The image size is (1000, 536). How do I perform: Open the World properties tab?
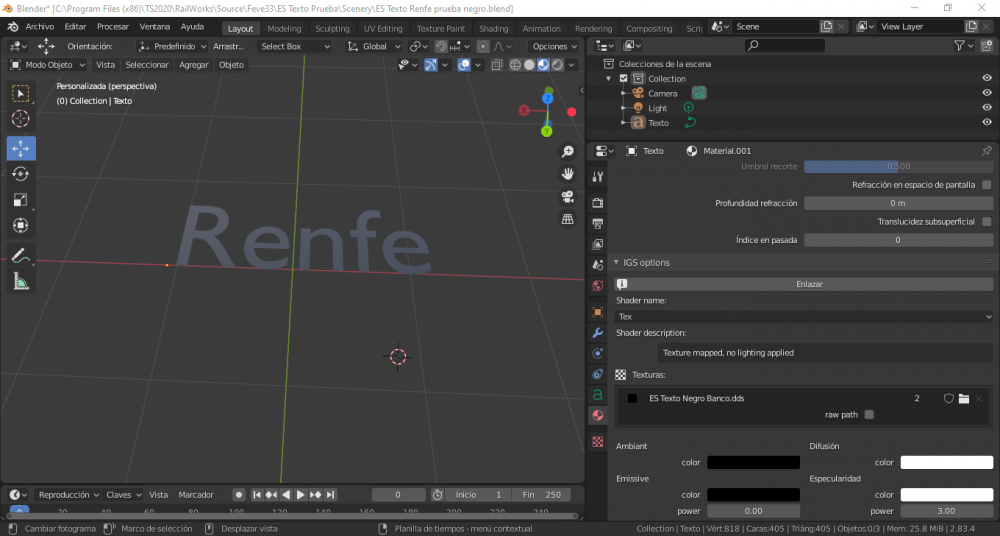(598, 286)
